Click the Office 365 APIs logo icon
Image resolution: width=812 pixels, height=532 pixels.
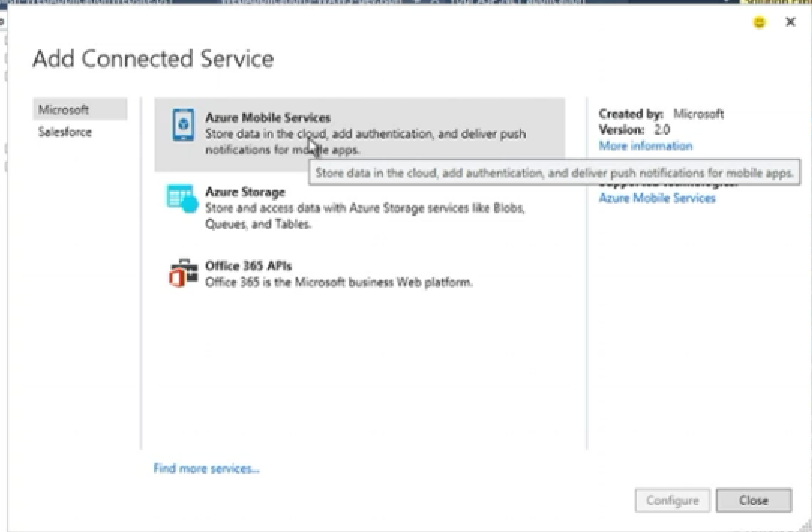[183, 273]
